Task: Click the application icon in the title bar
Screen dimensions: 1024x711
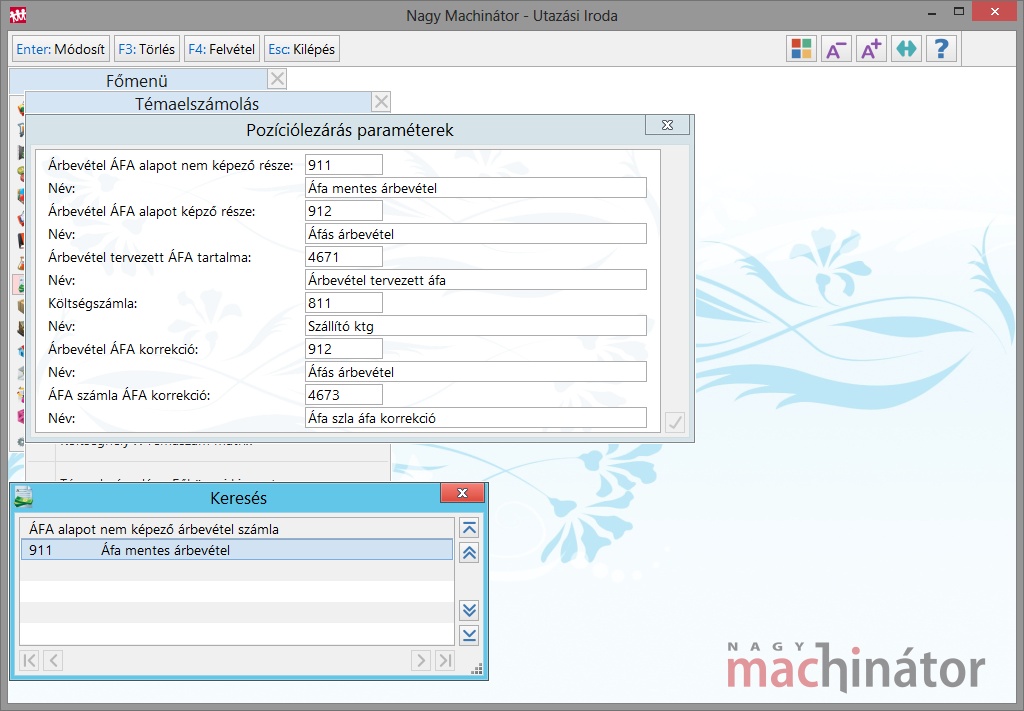Action: (17, 14)
